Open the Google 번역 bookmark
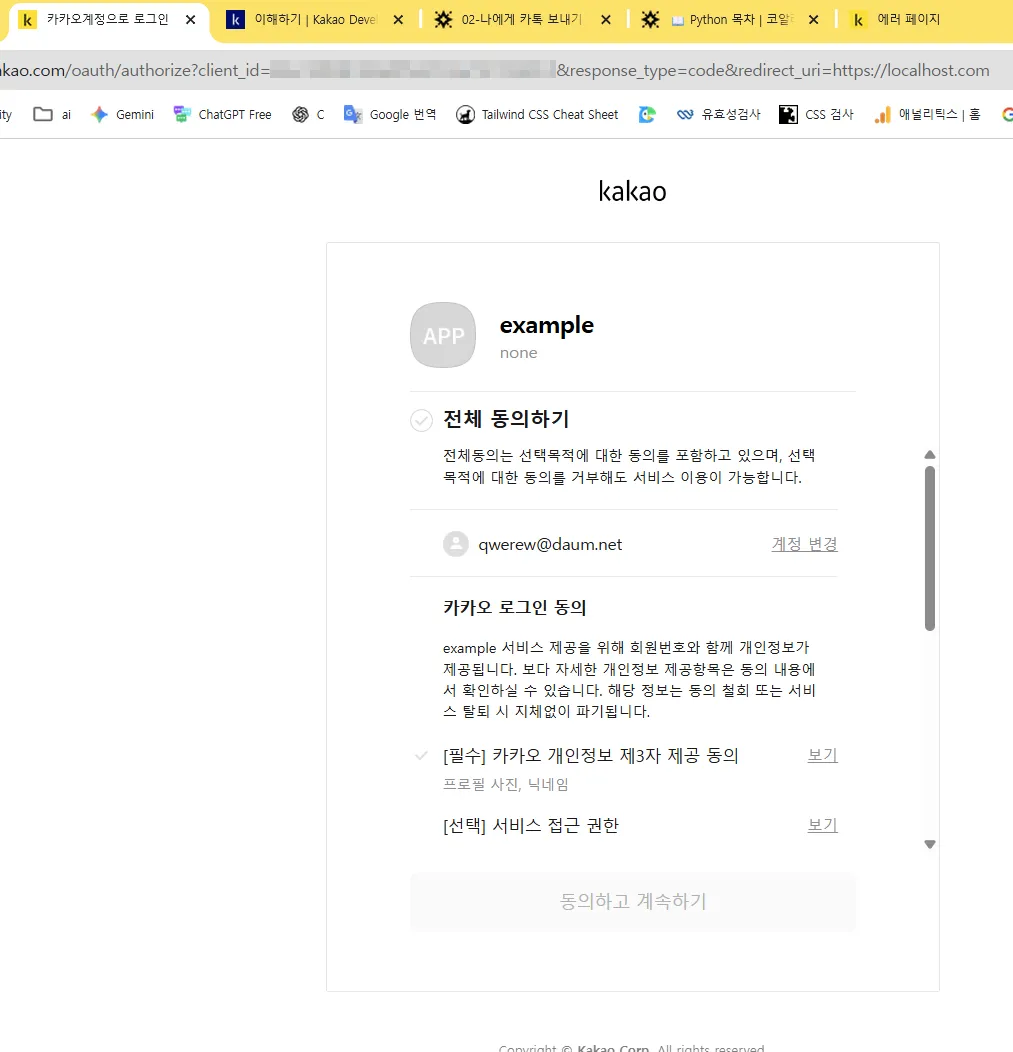The image size is (1013, 1052). click(x=390, y=115)
